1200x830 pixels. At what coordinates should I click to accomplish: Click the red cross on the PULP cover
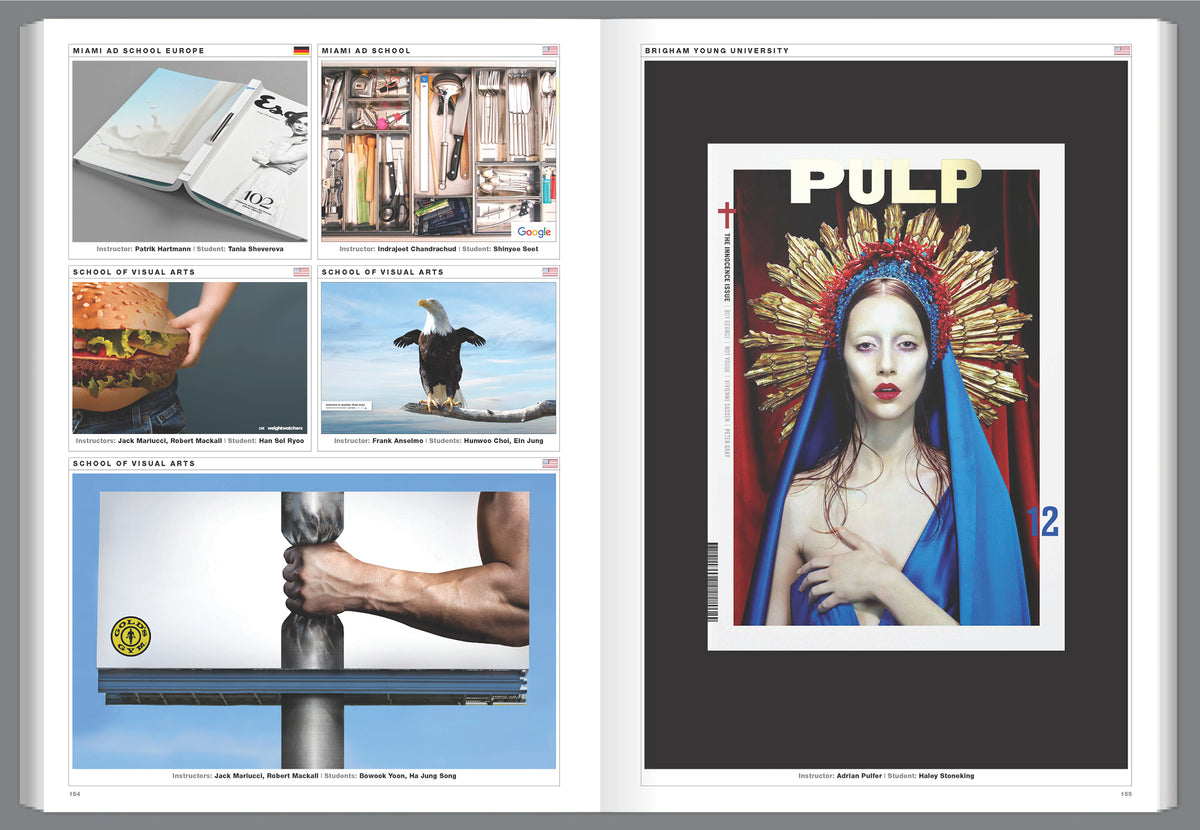click(726, 213)
